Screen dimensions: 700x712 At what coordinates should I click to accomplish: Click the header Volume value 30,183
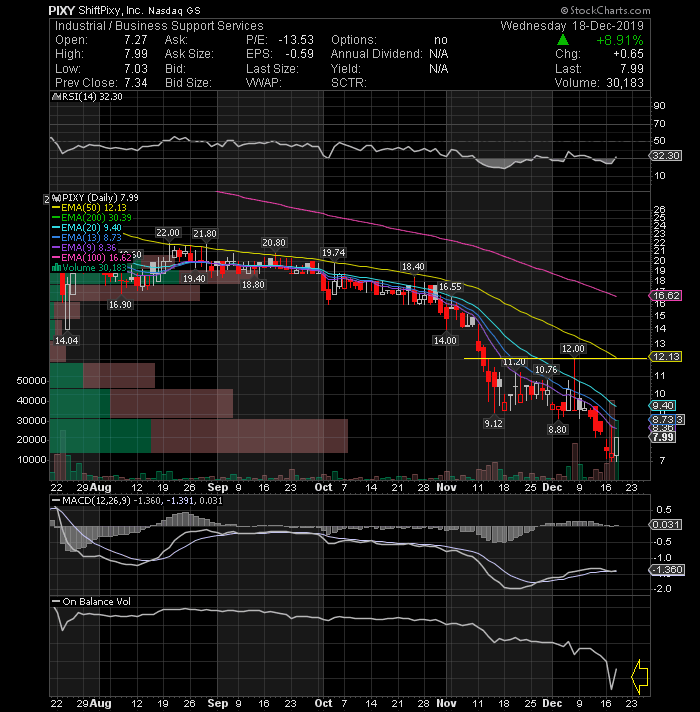[625, 83]
